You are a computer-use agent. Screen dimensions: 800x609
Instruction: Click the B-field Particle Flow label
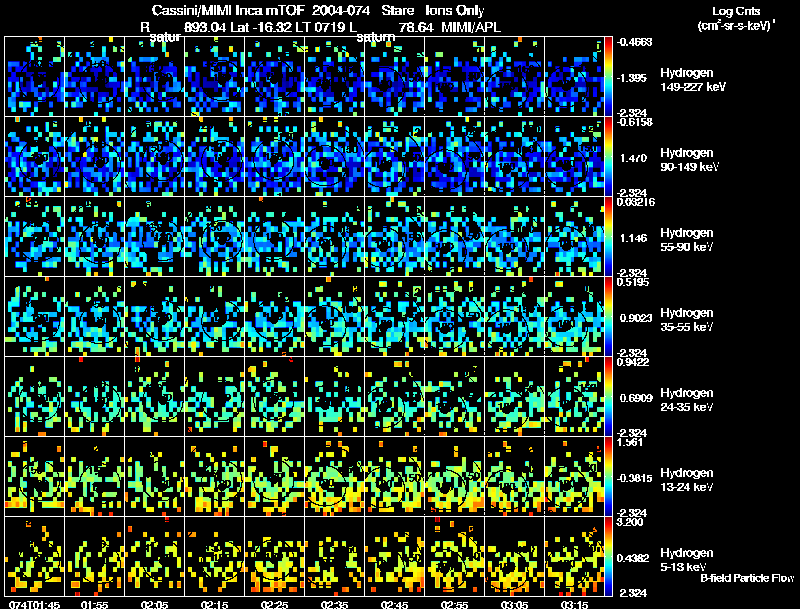747,578
